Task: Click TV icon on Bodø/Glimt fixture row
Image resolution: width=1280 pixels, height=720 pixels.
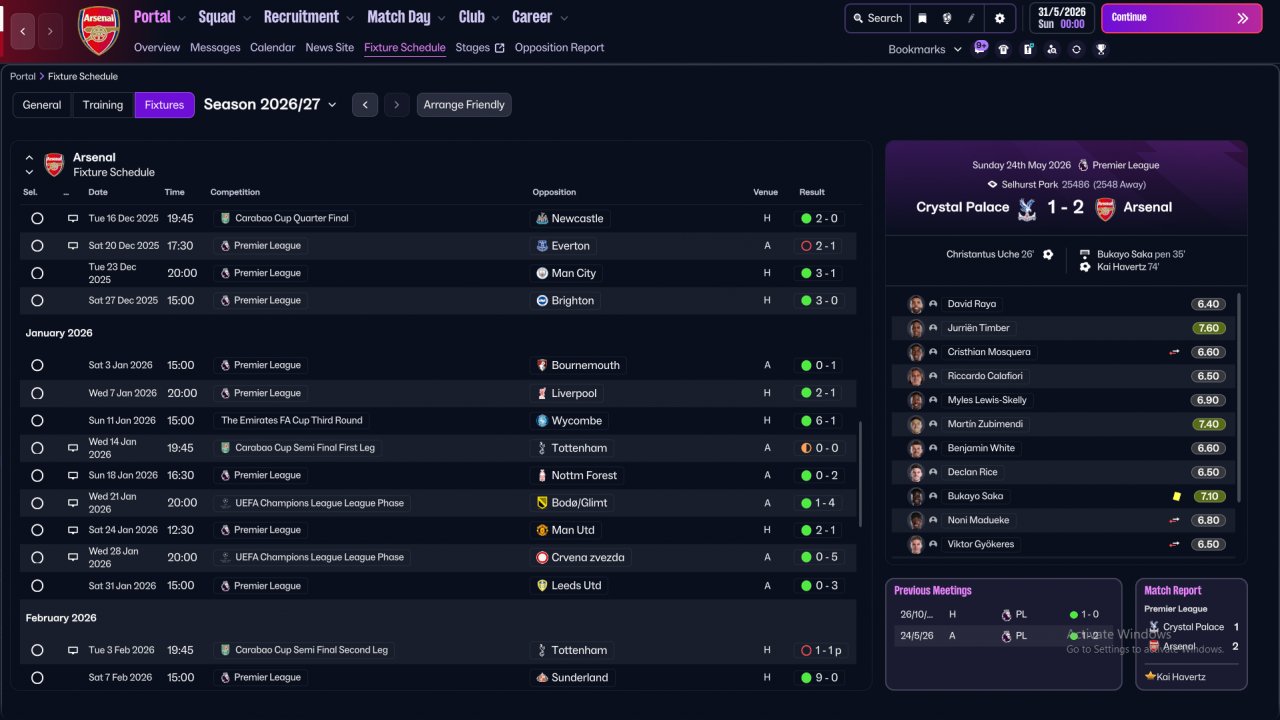Action: (73, 503)
